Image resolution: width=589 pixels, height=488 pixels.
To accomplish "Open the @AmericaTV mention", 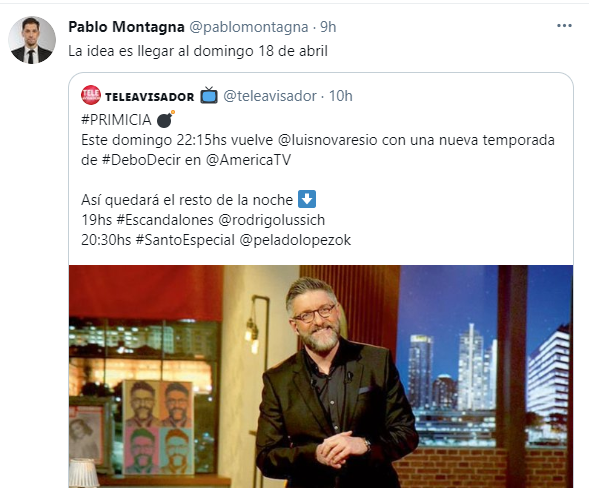I will pos(248,160).
